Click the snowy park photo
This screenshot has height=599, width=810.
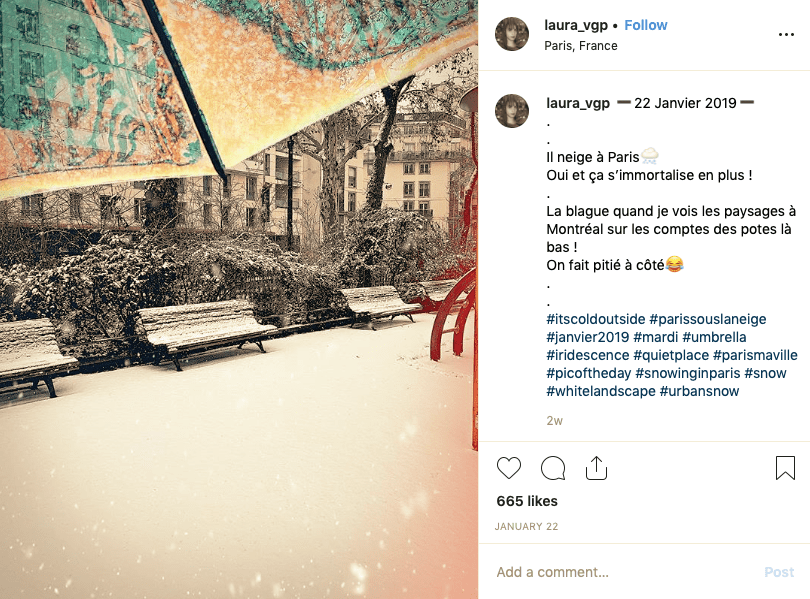[239, 300]
